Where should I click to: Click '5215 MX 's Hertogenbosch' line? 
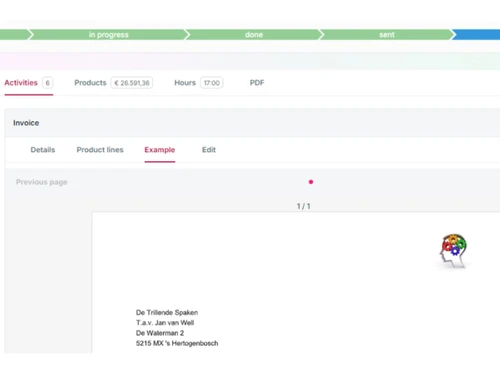click(x=177, y=343)
